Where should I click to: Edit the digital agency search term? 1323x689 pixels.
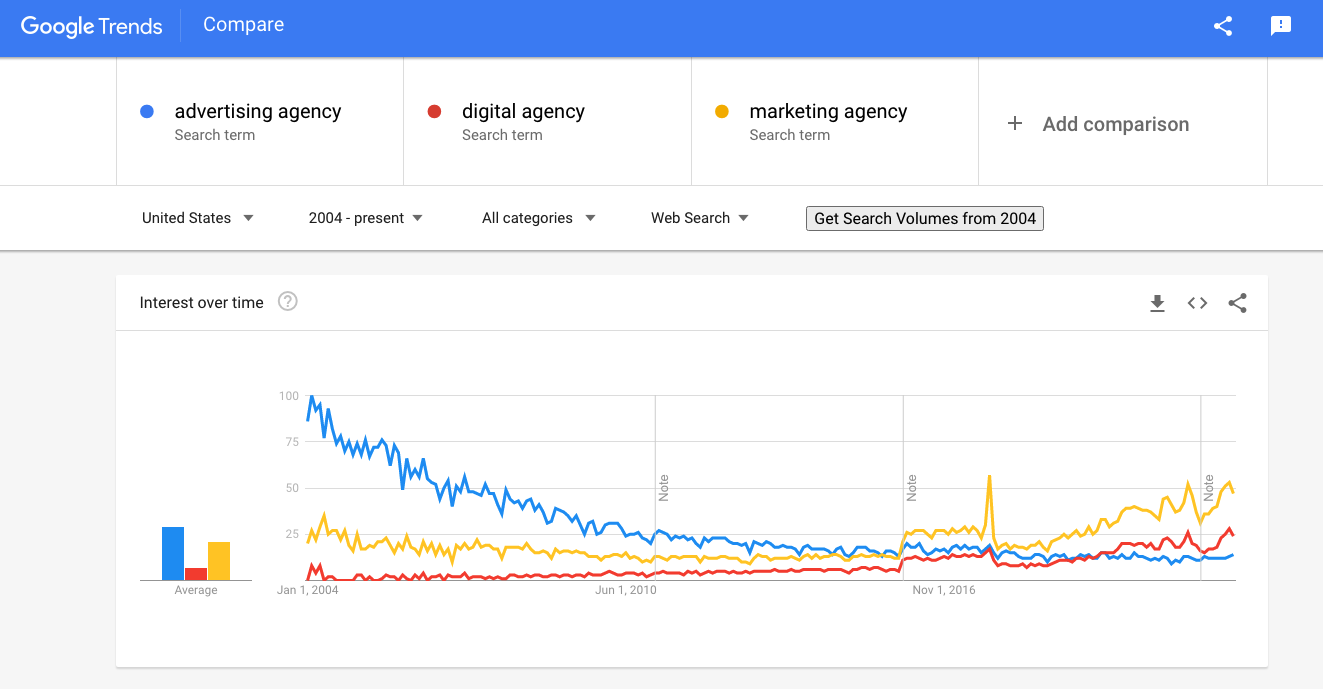[x=523, y=112]
